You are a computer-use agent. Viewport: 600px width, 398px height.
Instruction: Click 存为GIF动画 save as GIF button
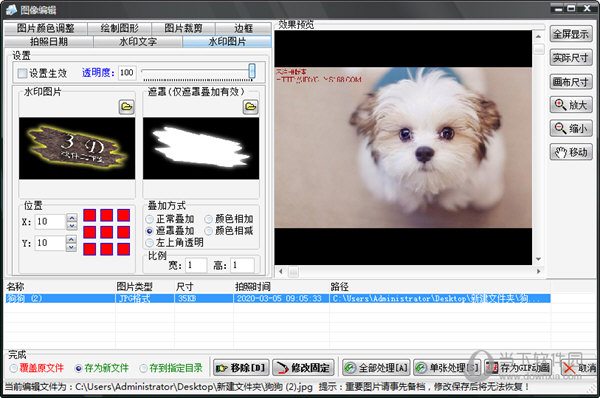(518, 368)
